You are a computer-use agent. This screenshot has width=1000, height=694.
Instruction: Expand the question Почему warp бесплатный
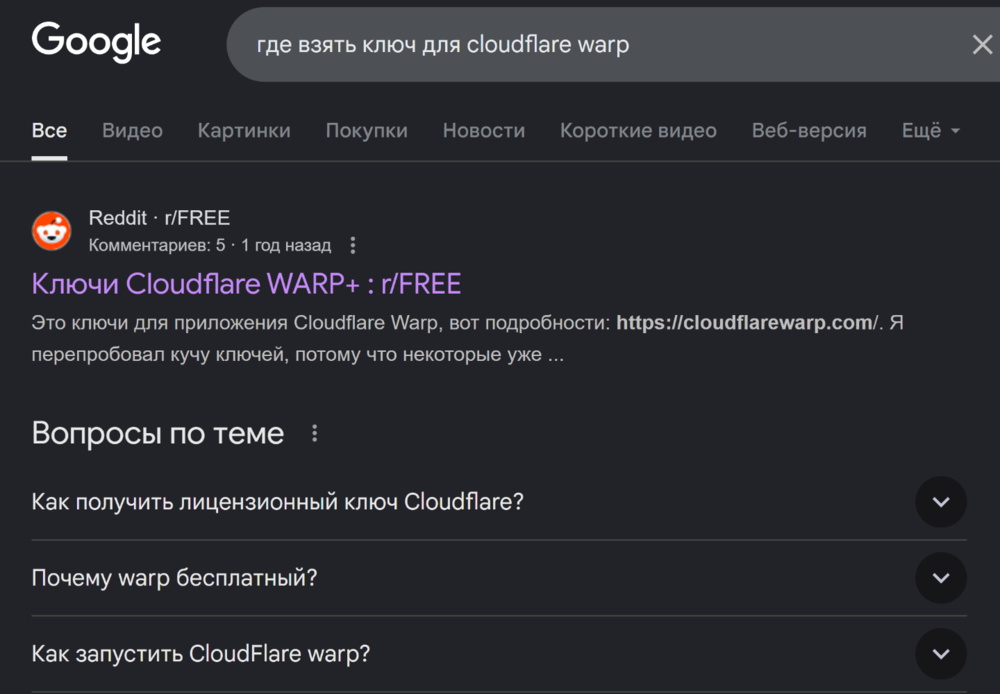[x=940, y=578]
